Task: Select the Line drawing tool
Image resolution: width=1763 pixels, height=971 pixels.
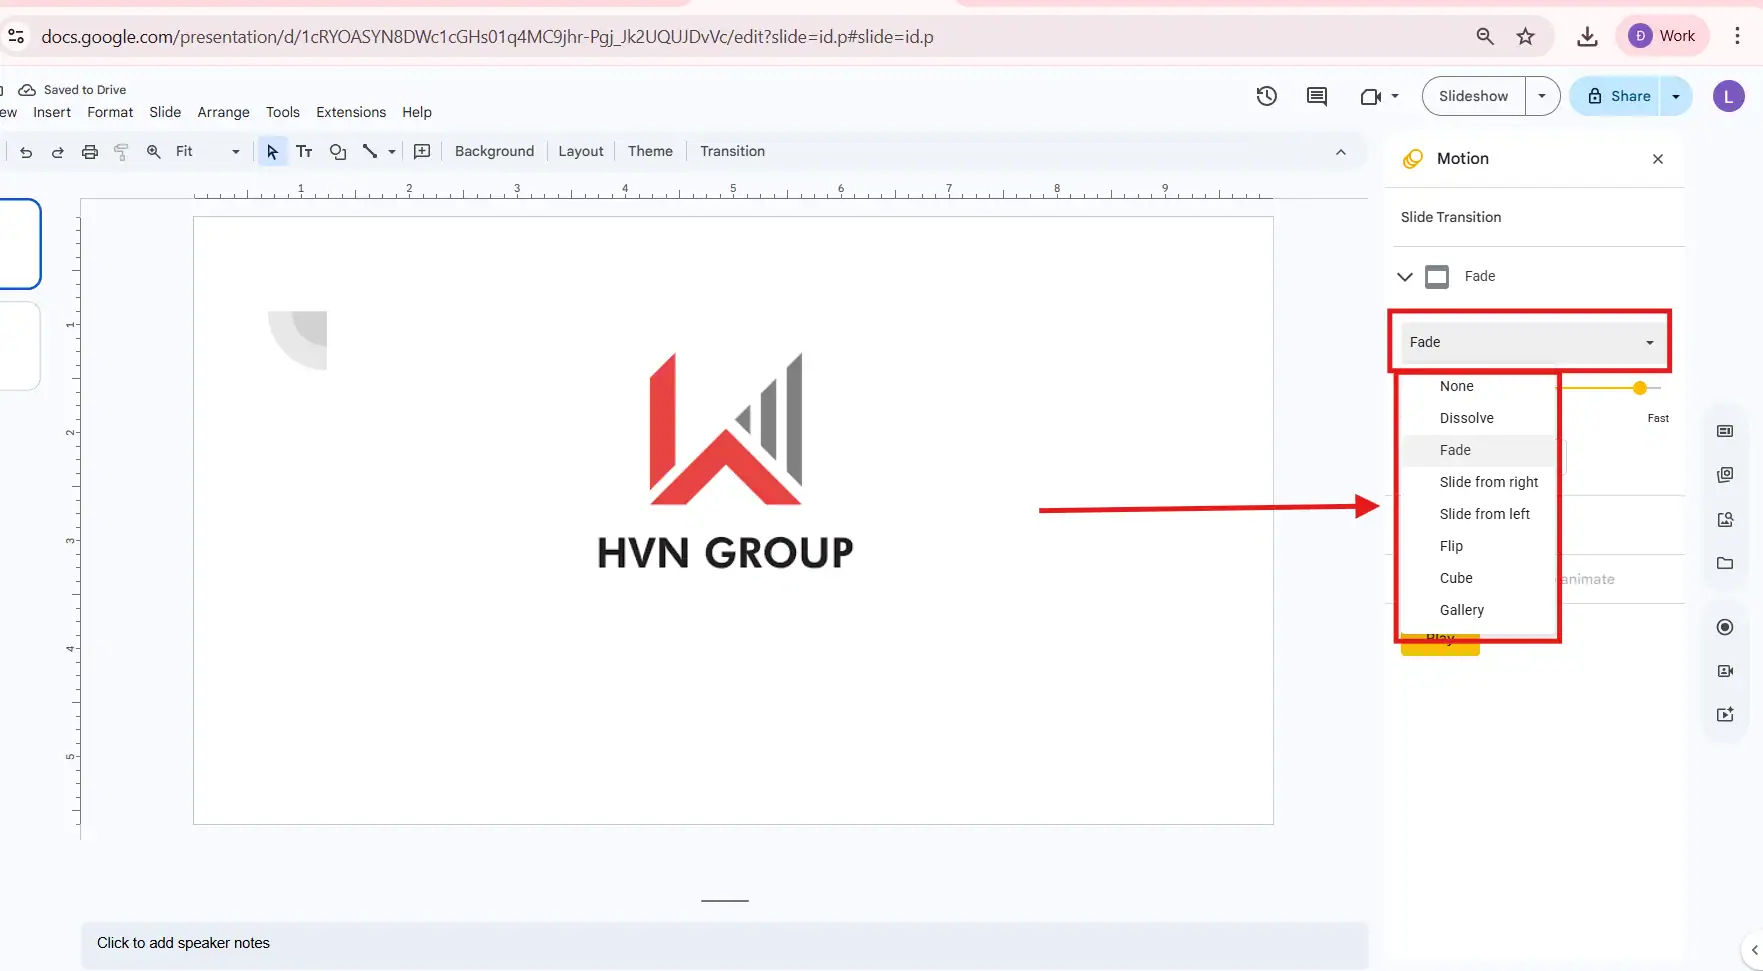Action: [x=370, y=152]
